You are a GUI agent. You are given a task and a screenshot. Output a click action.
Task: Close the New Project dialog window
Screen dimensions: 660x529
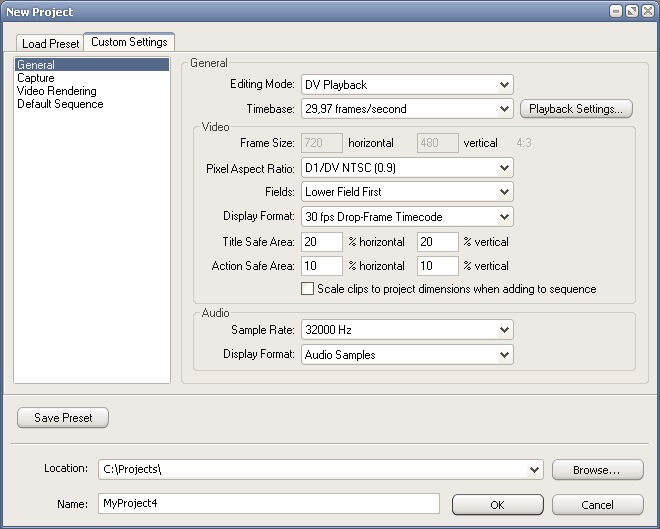(646, 11)
